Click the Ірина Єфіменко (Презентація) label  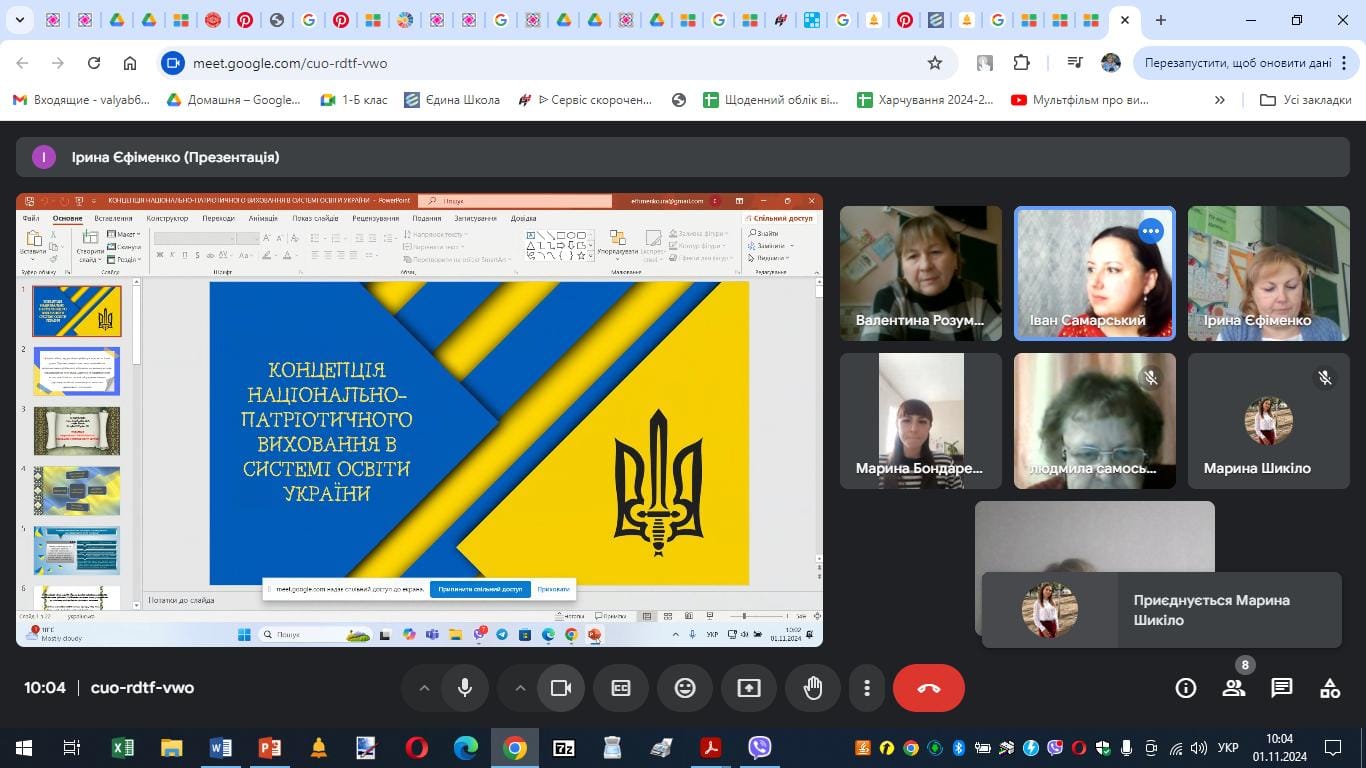click(x=176, y=157)
